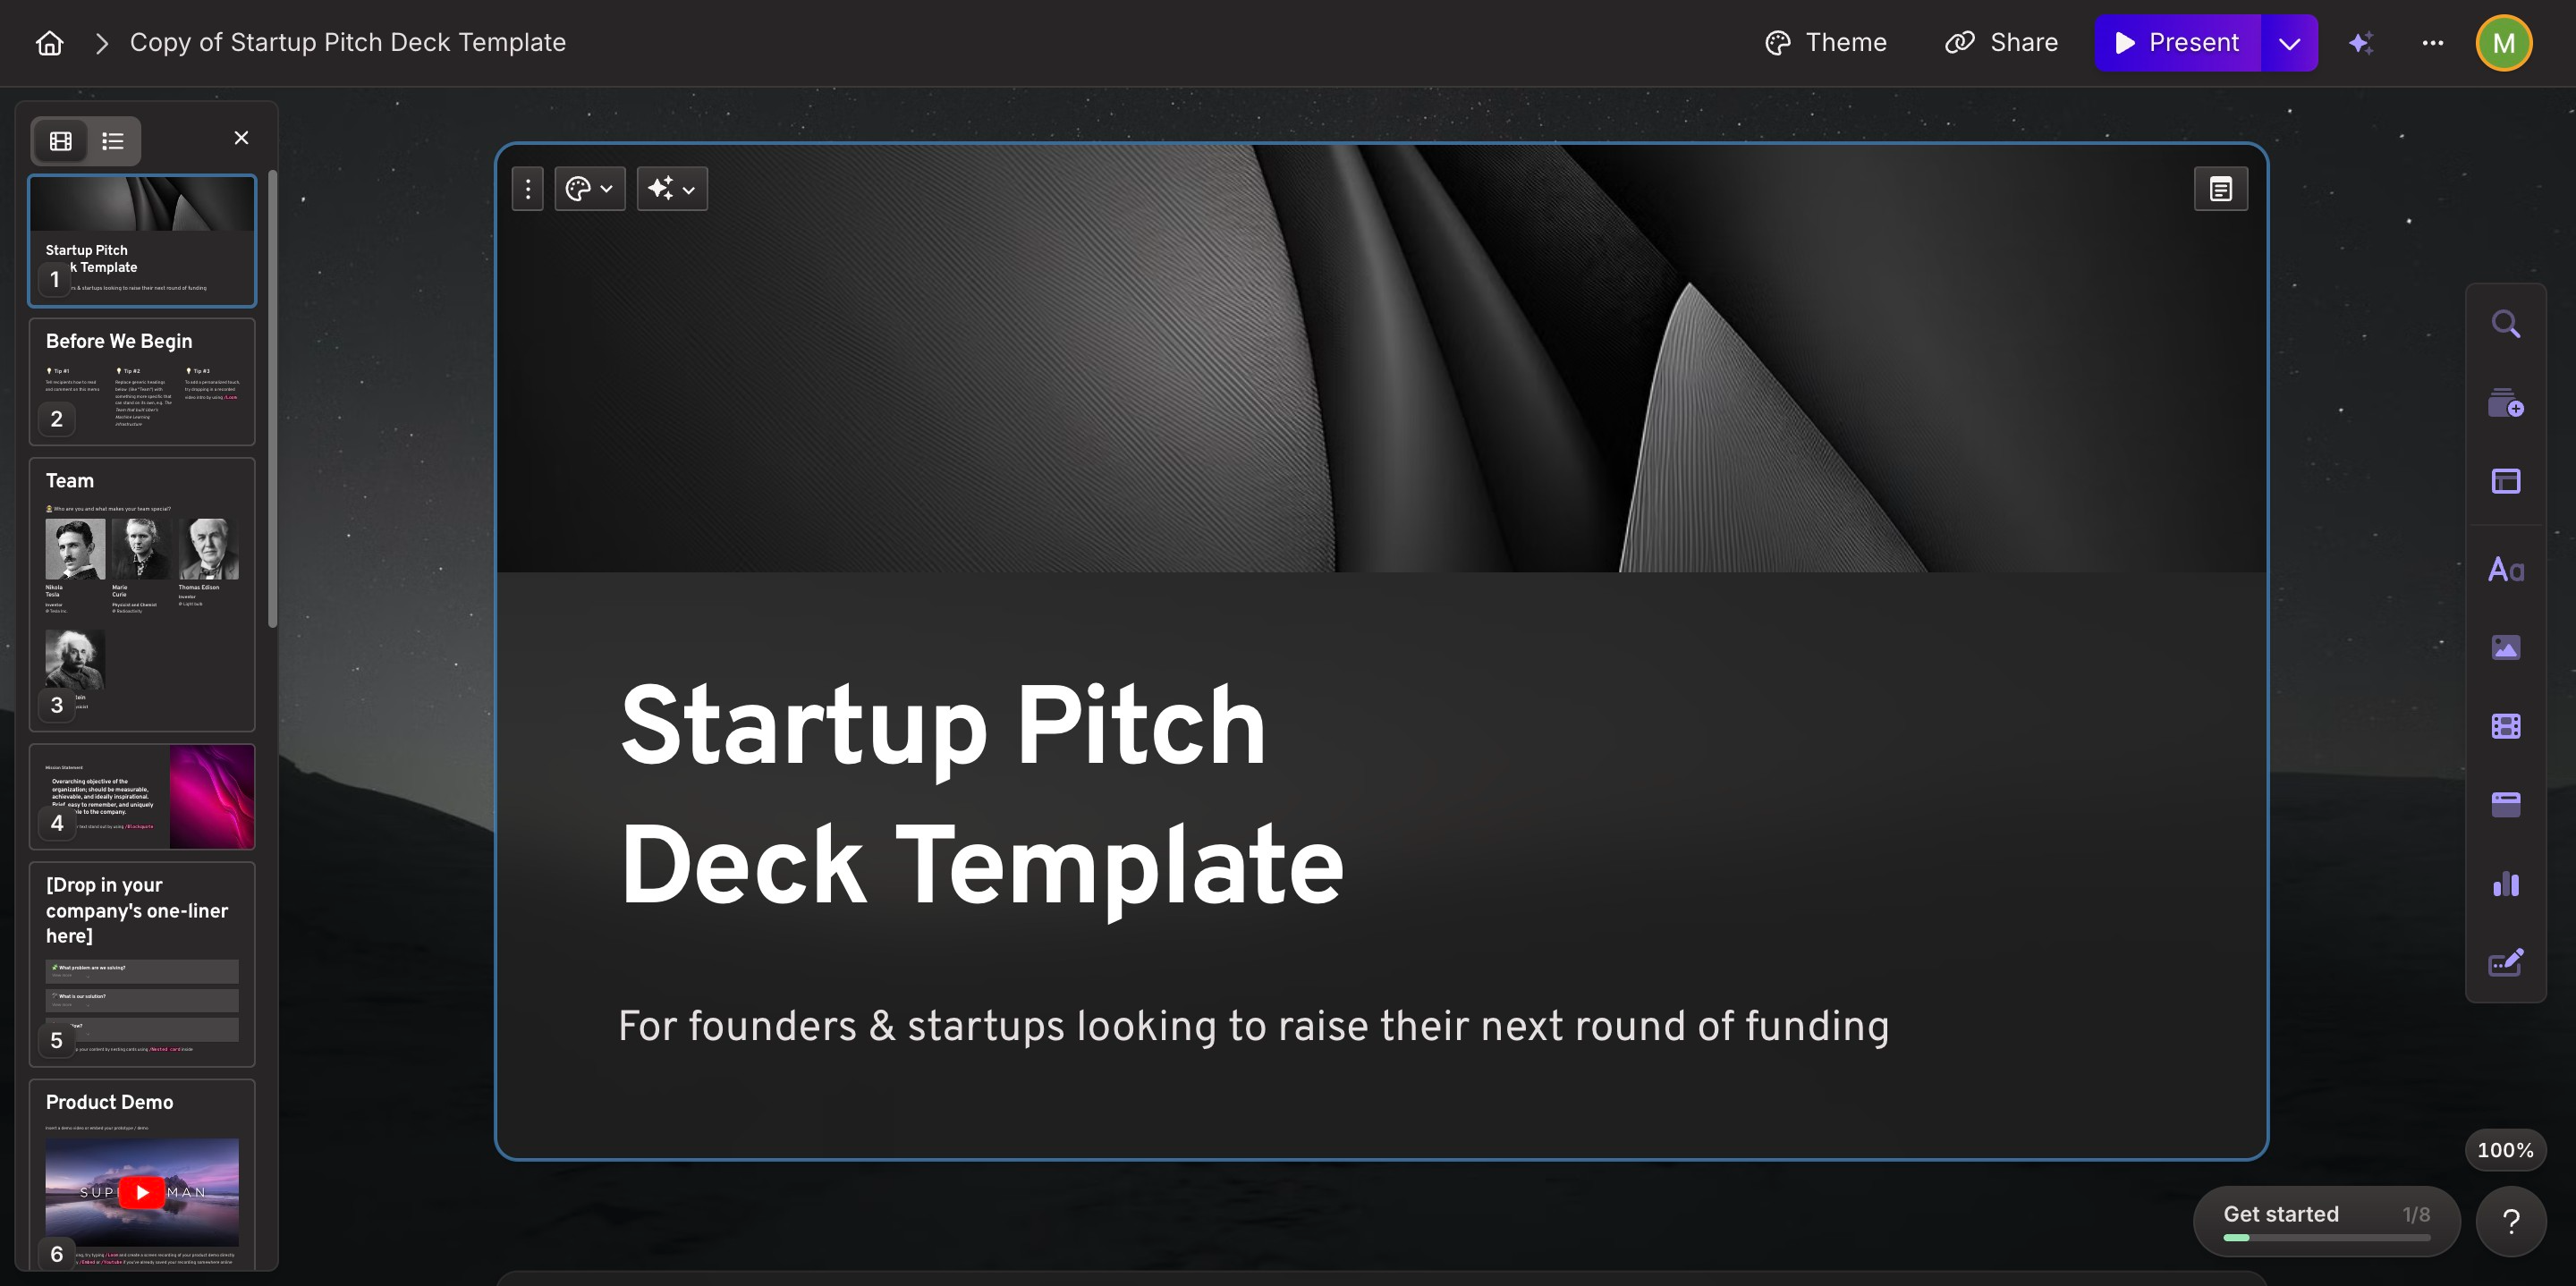Open the video and media embed panel
This screenshot has width=2576, height=1286.
click(2505, 726)
